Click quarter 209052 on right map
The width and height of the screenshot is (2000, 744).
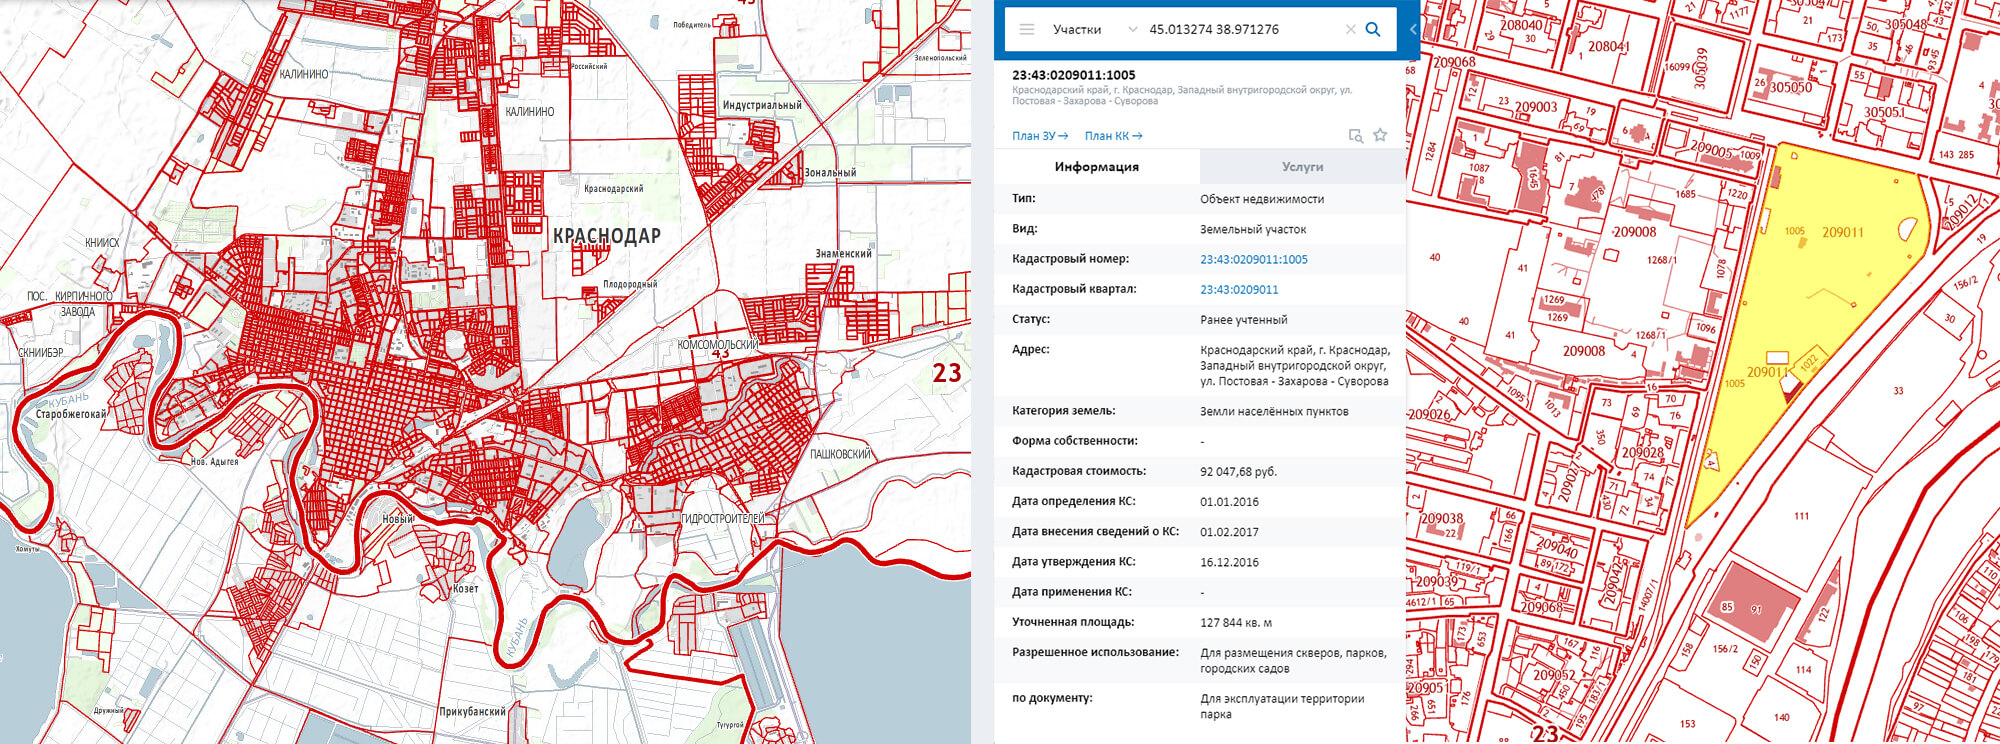pyautogui.click(x=1555, y=675)
